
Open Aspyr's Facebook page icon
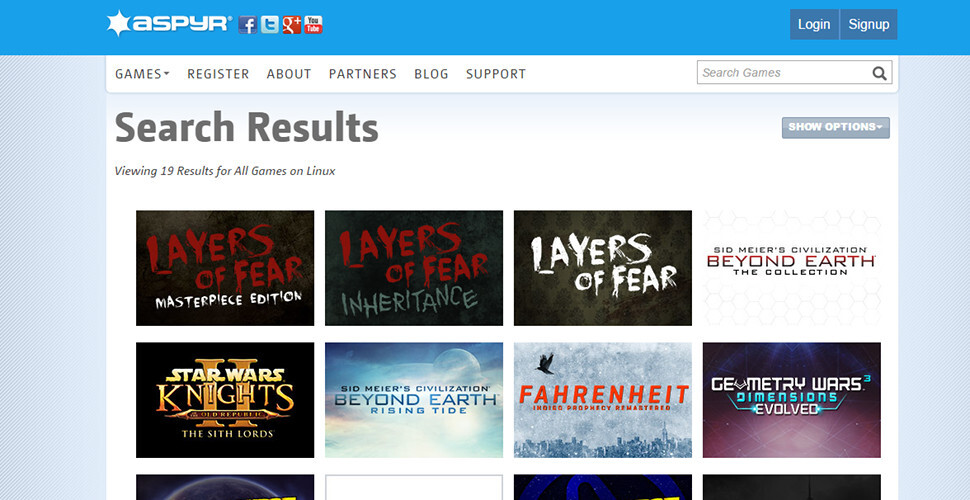(248, 25)
